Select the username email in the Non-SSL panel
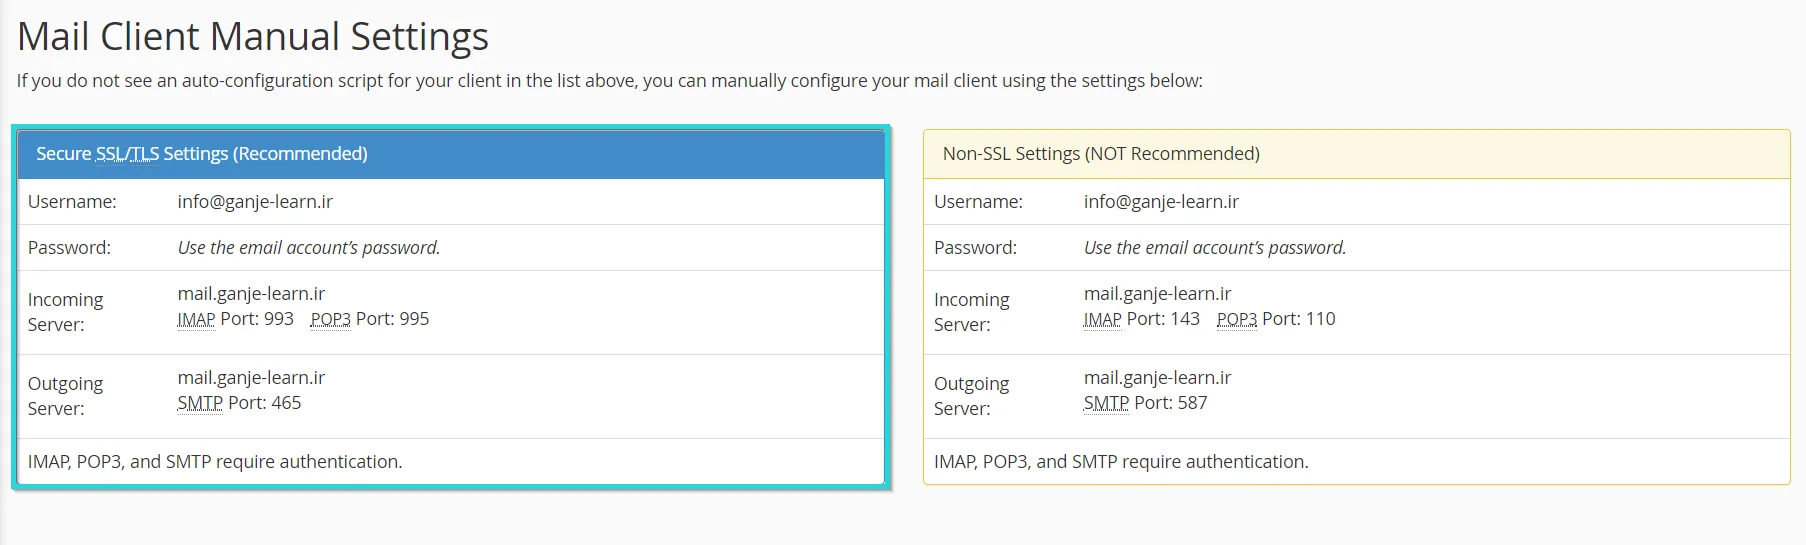The image size is (1806, 545). (x=1161, y=202)
